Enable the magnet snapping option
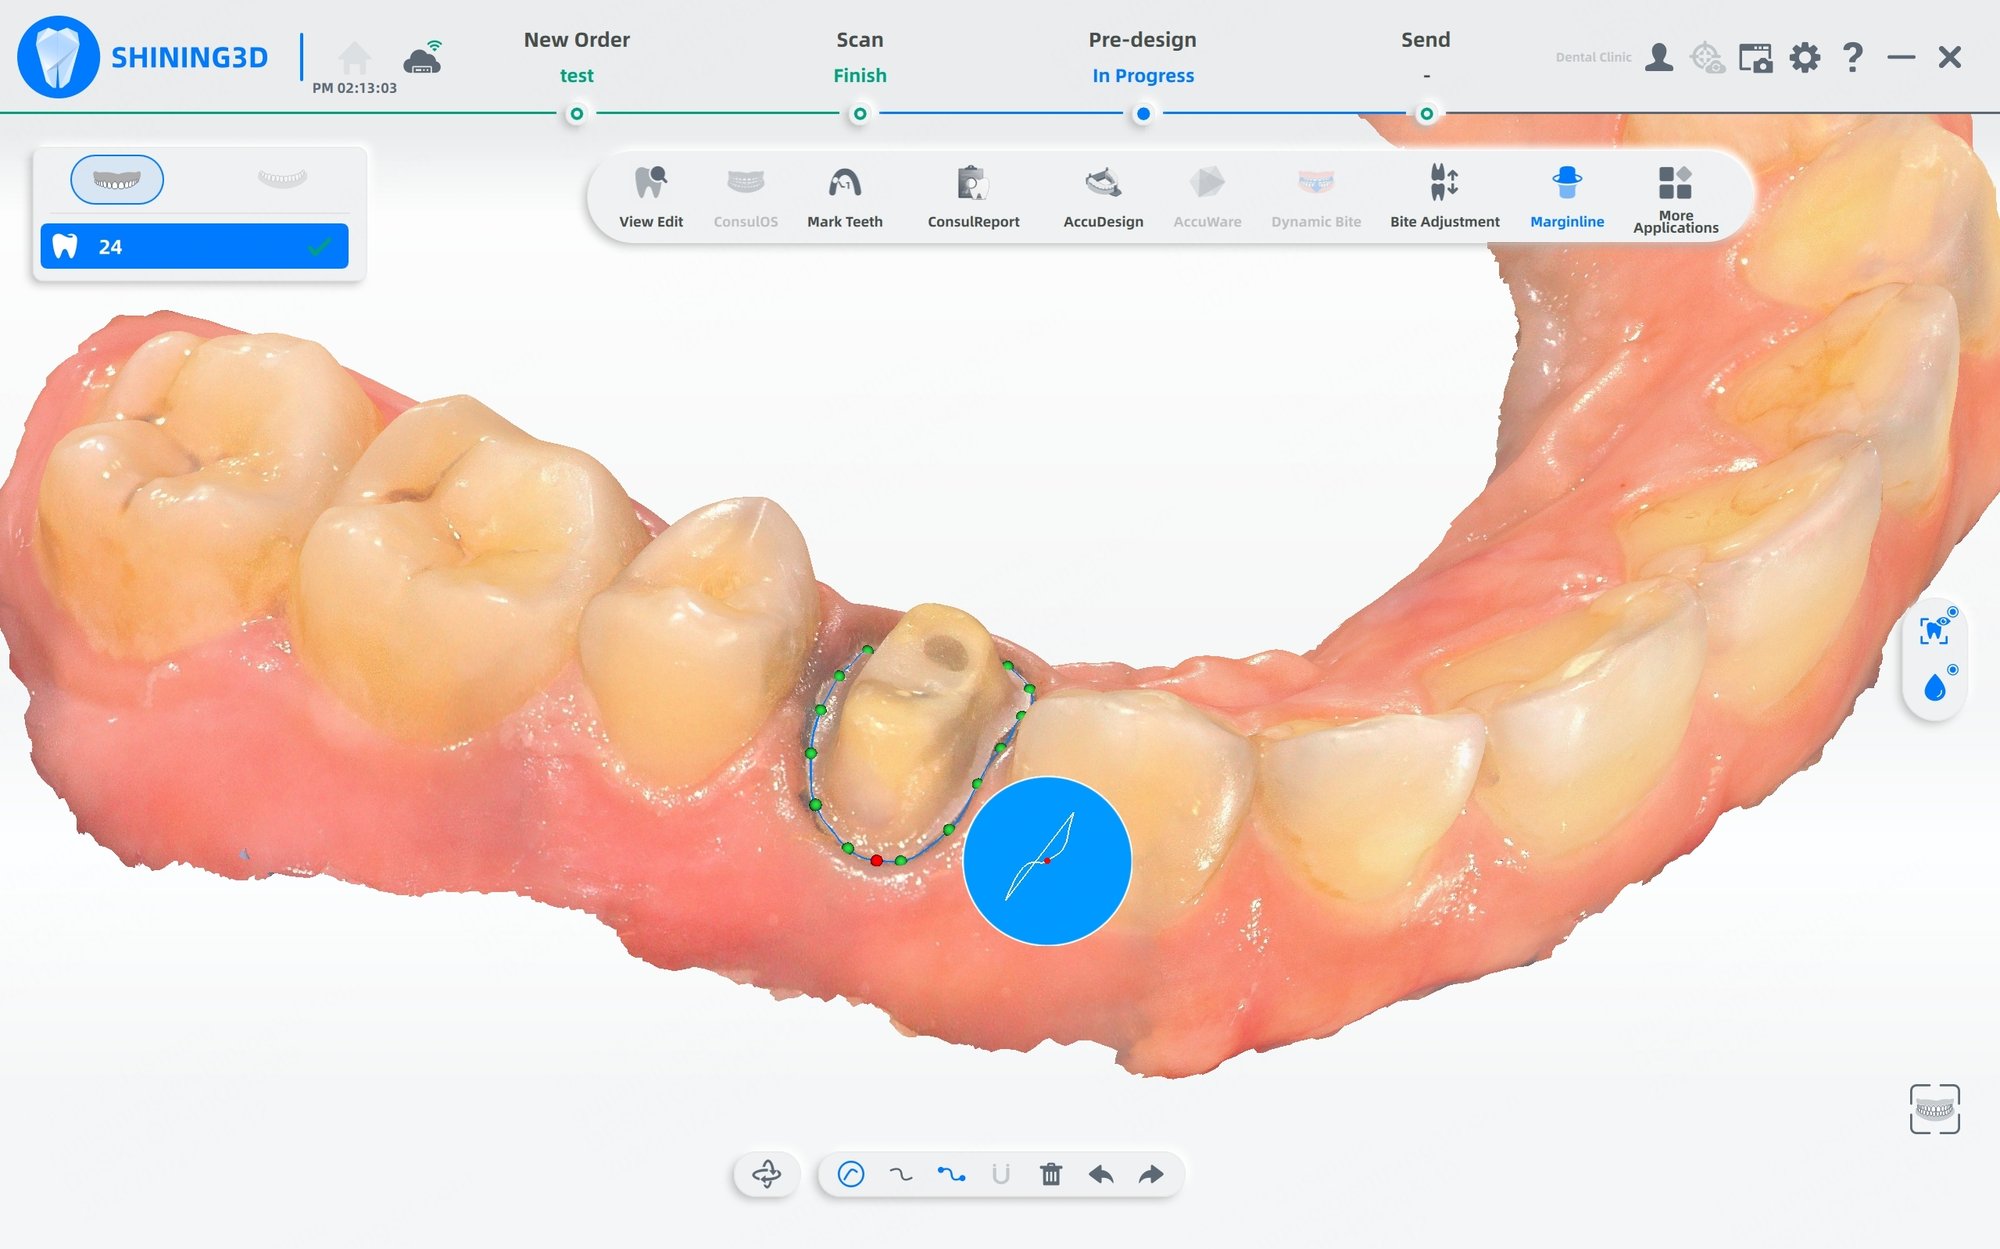The image size is (2000, 1249). coord(1002,1175)
